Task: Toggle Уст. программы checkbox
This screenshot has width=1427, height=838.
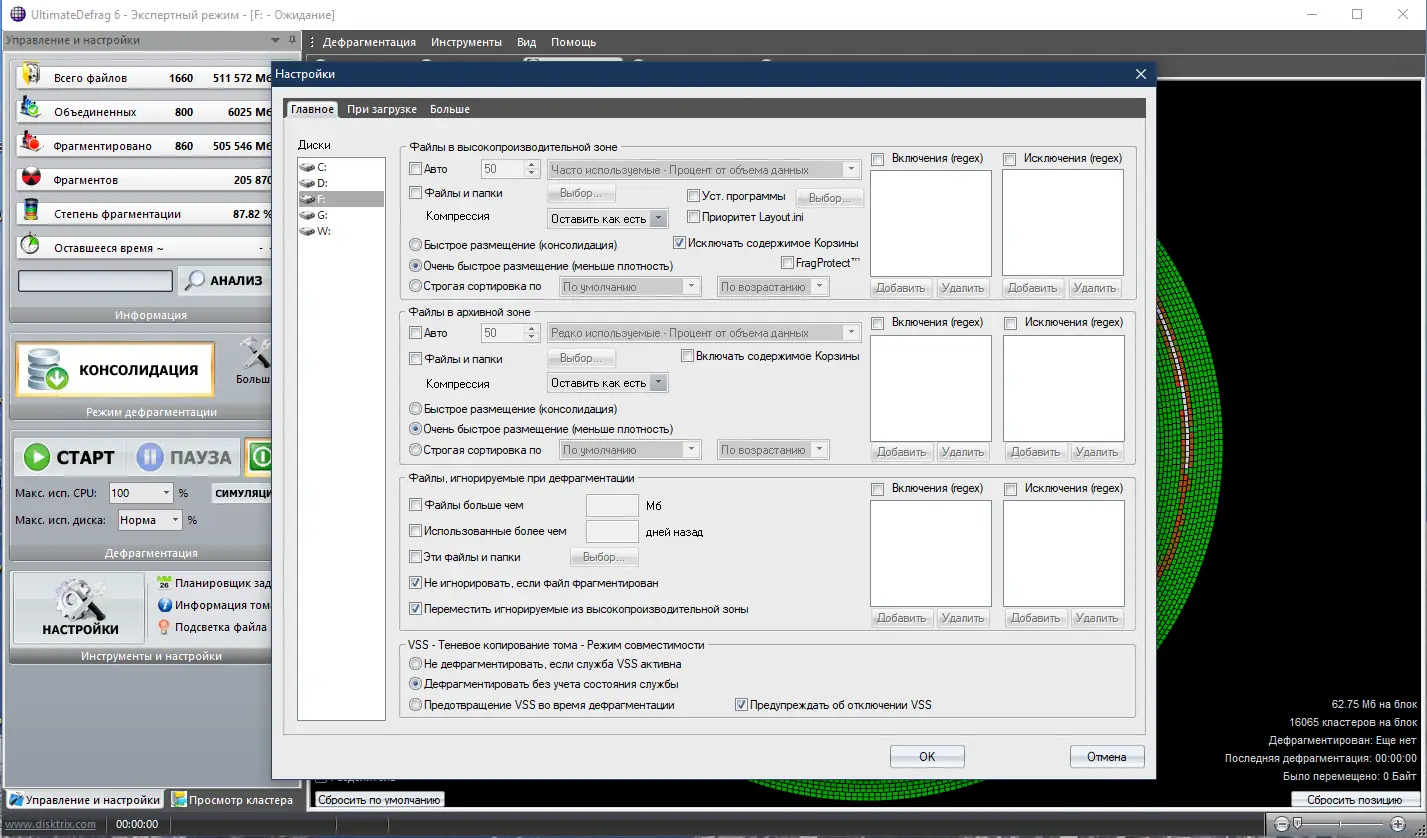Action: click(694, 196)
